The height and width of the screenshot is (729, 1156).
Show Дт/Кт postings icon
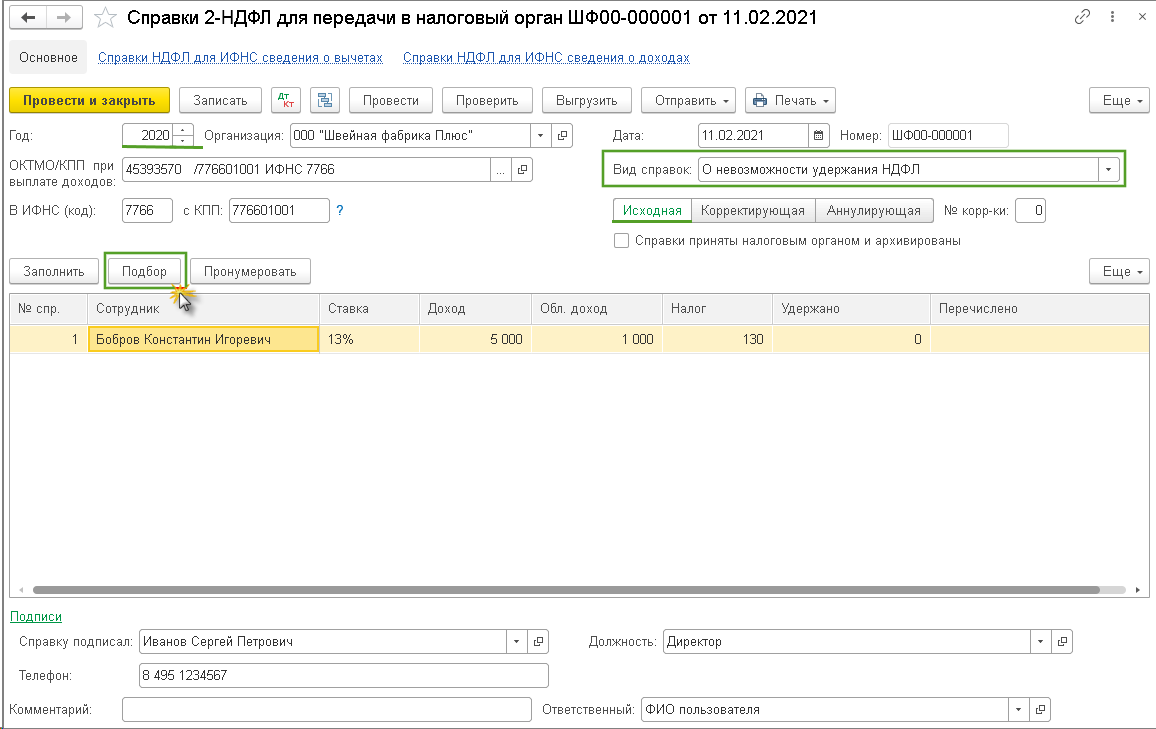pyautogui.click(x=285, y=100)
